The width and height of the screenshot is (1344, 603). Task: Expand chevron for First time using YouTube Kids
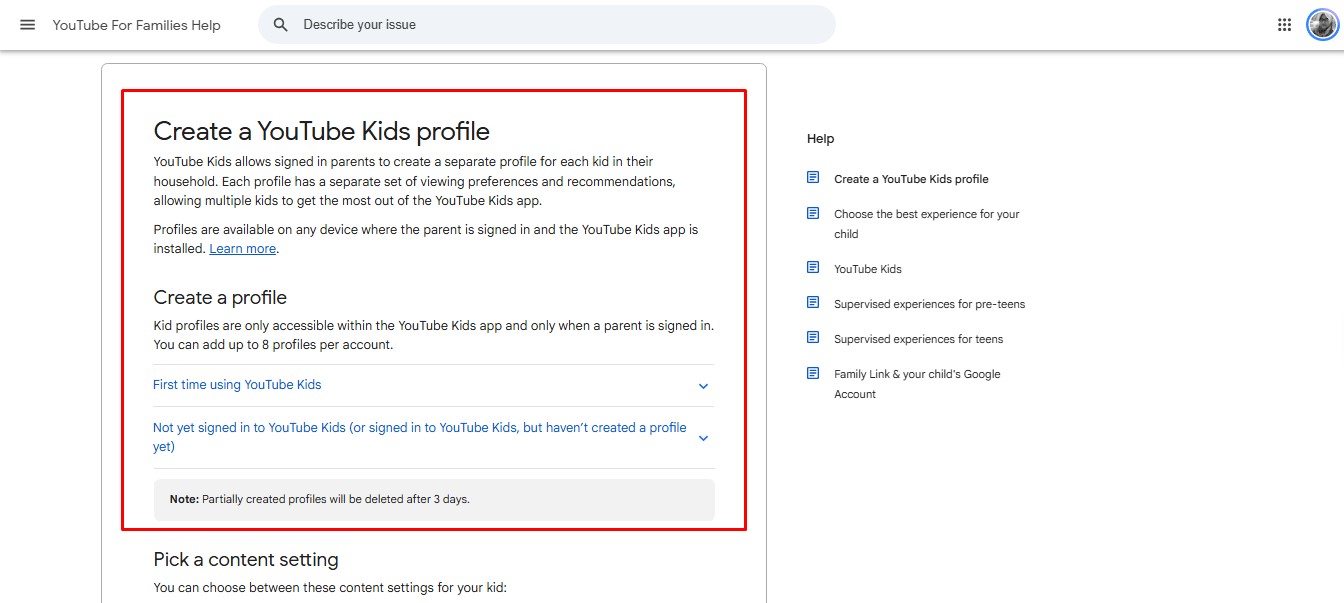(x=703, y=386)
